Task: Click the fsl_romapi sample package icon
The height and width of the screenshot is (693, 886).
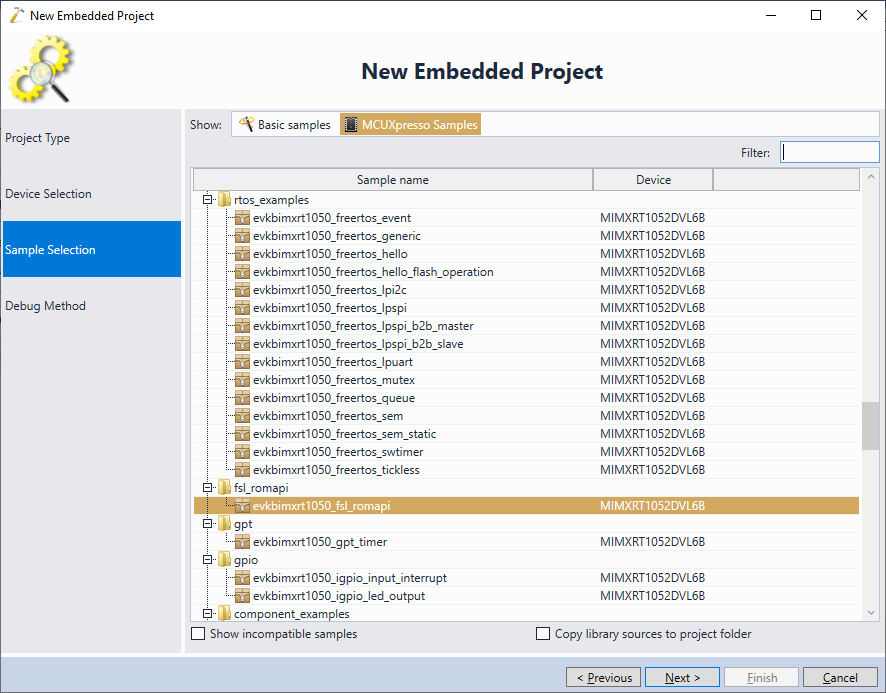Action: pos(242,506)
